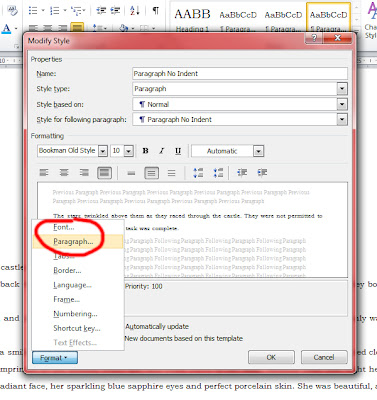Click the increase paragraph spacing icon

click(198, 173)
